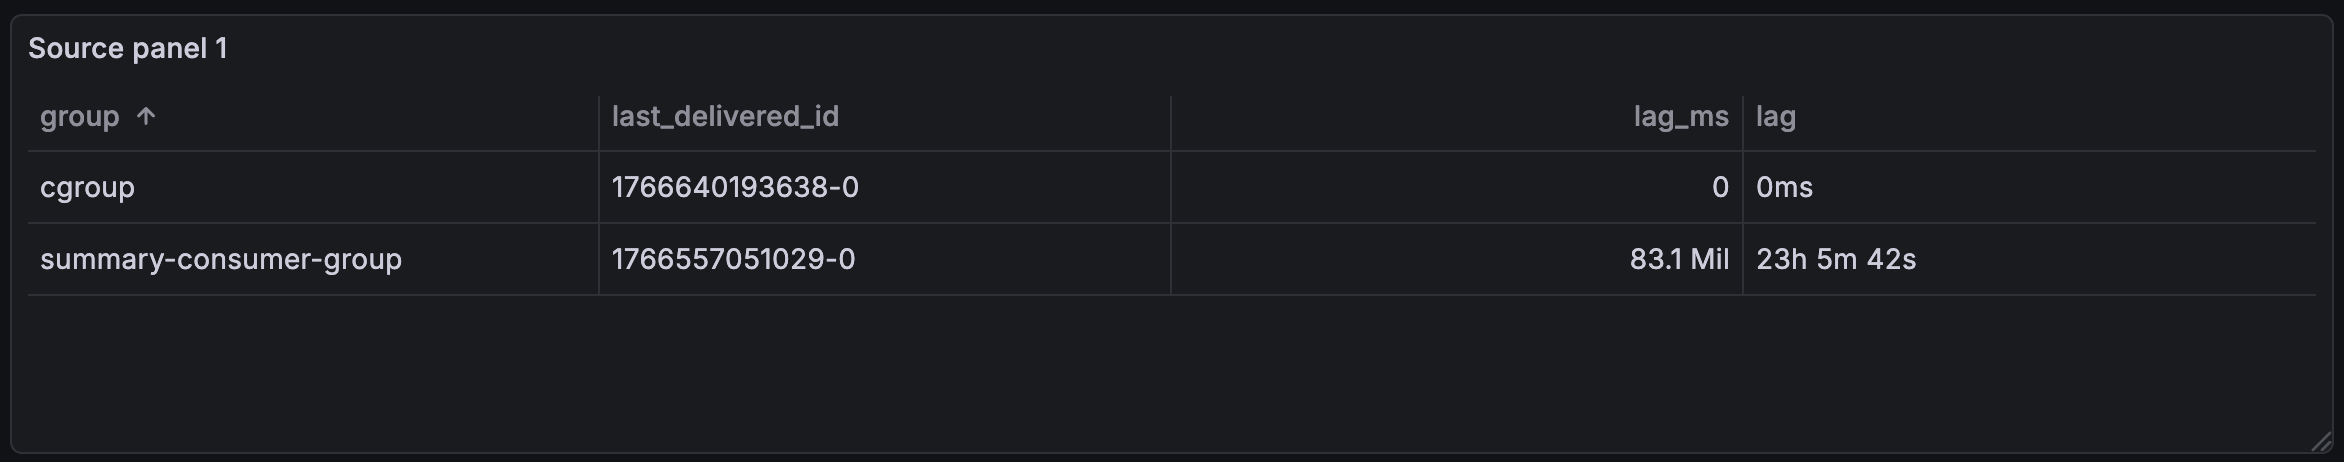The image size is (2344, 462).
Task: Click the lag column header
Action: click(x=1776, y=117)
